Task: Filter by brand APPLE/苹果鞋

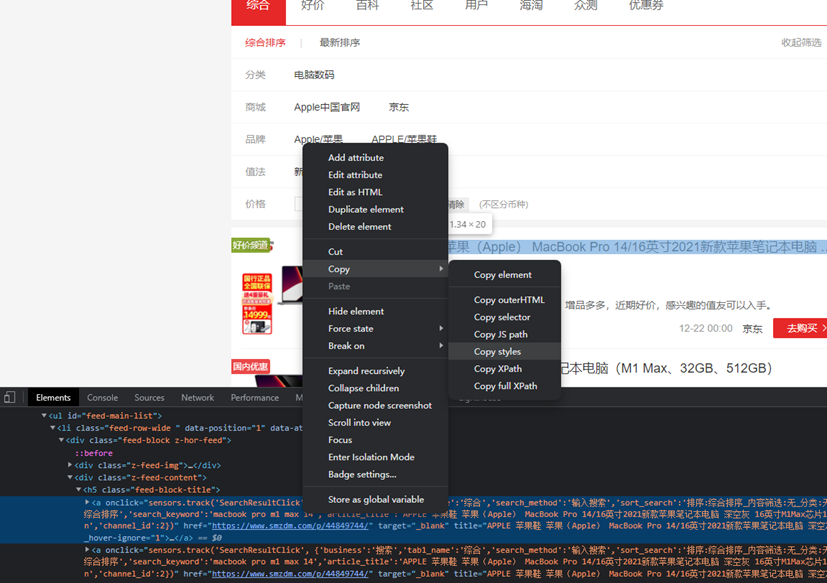Action: [x=404, y=139]
